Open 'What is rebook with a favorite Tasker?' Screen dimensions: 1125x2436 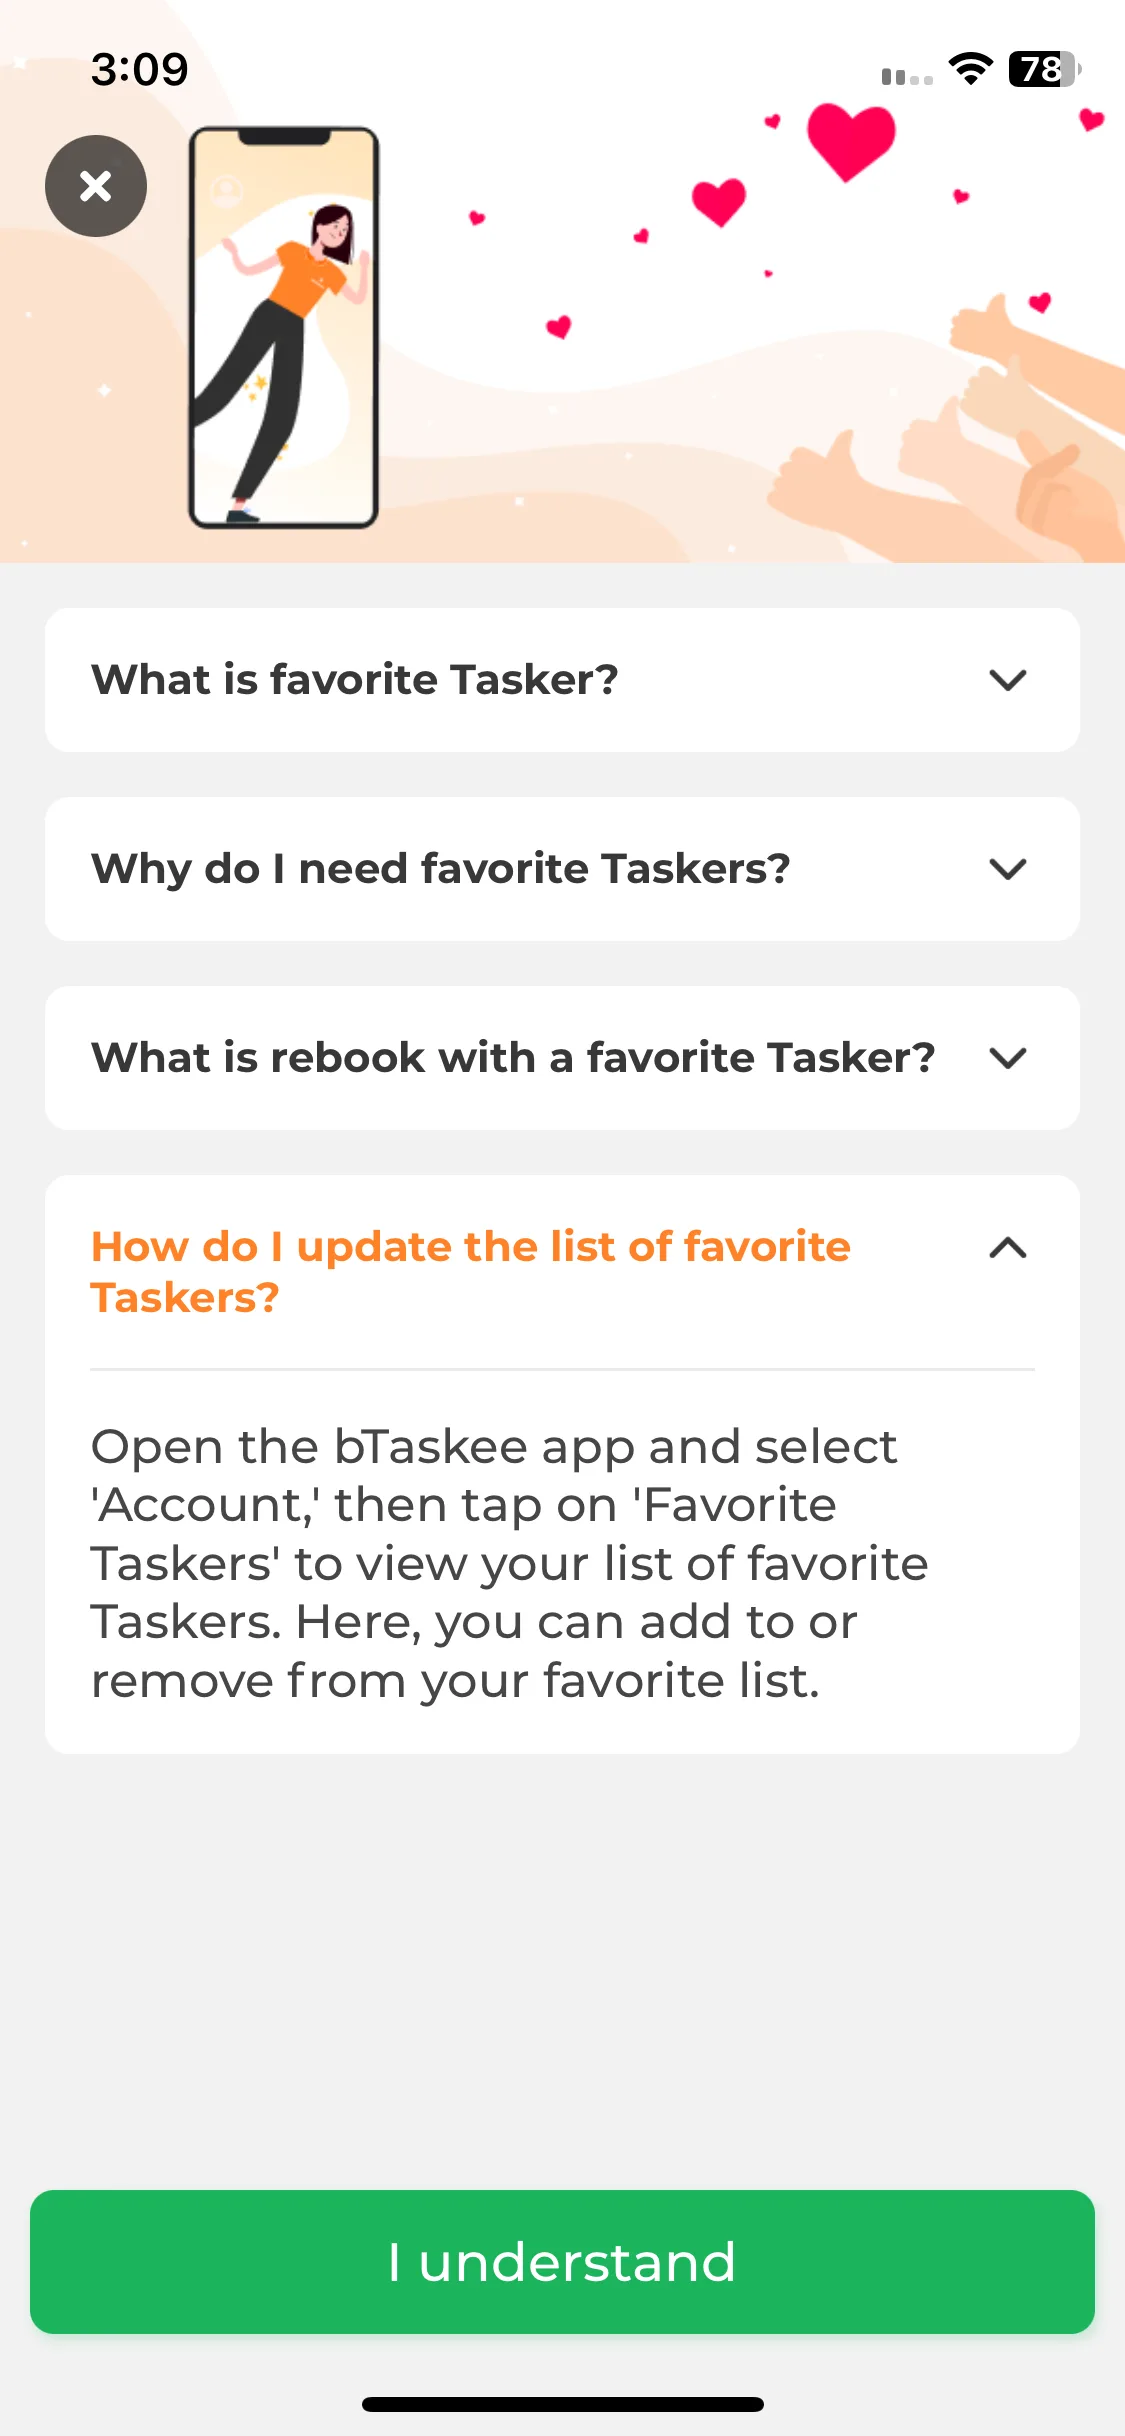[x=562, y=1058]
